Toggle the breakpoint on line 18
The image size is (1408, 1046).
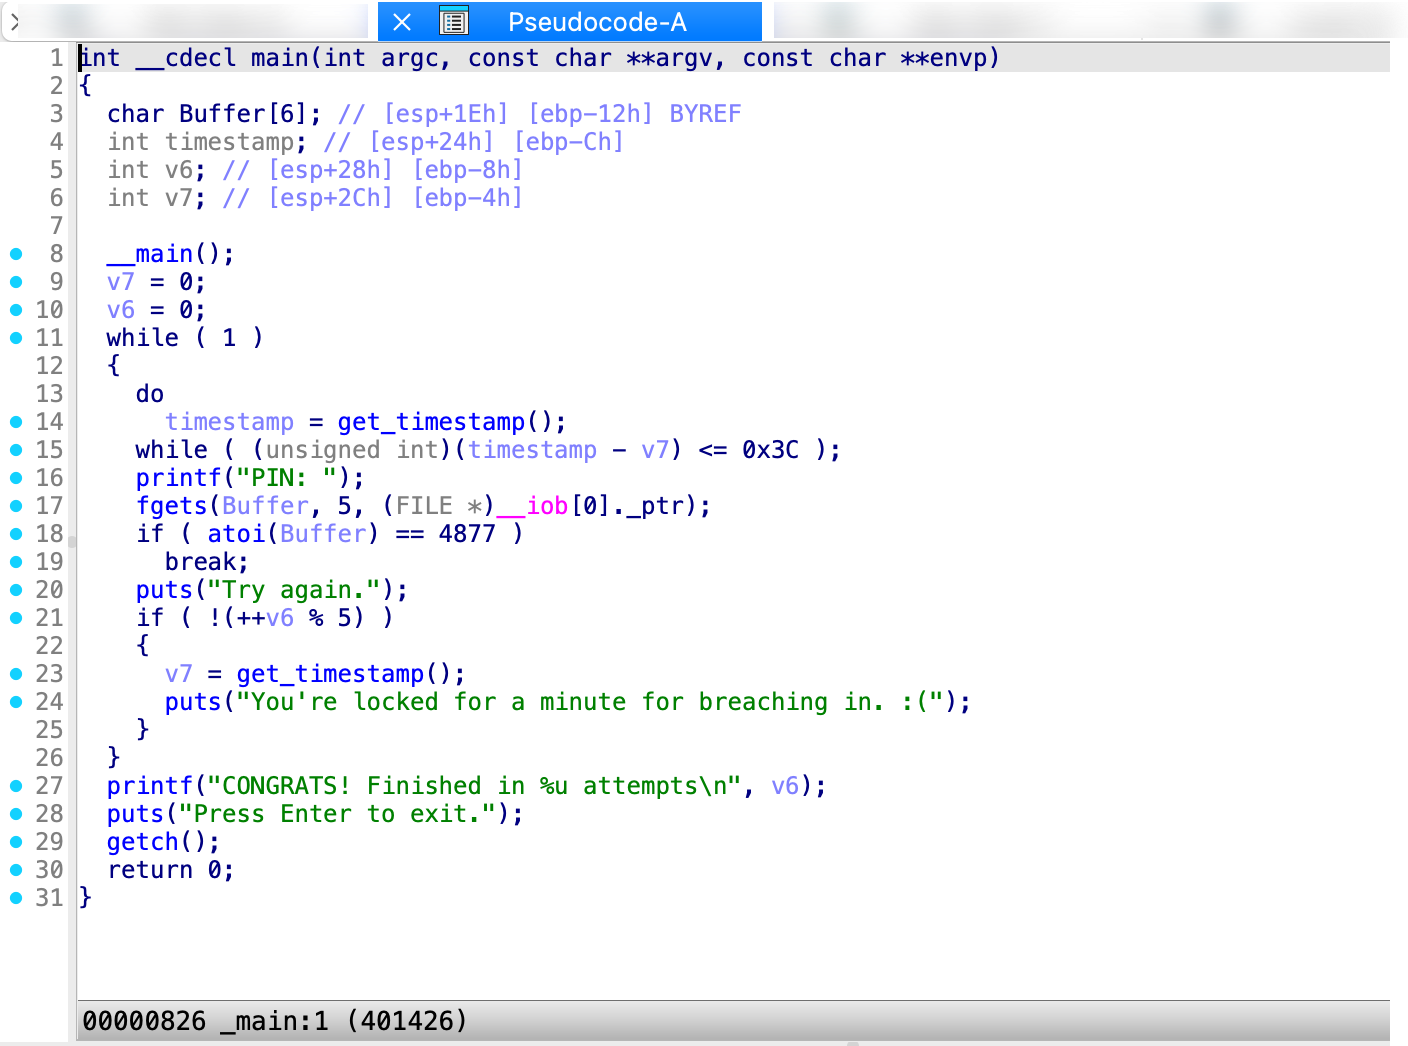(x=16, y=533)
